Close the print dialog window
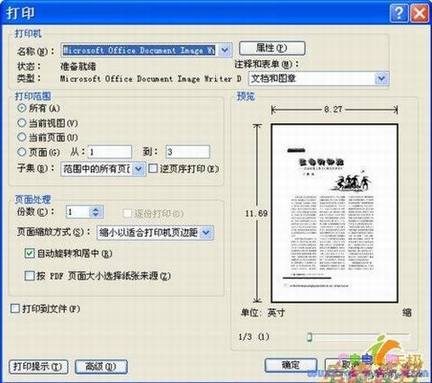432x383 pixels. pyautogui.click(x=419, y=14)
